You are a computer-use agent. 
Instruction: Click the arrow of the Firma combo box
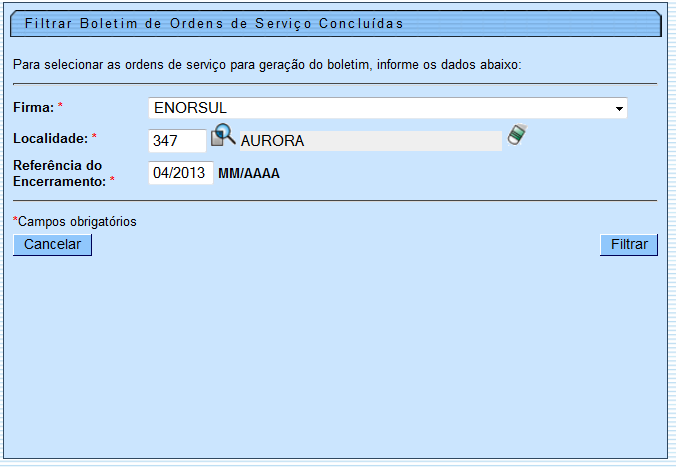pyautogui.click(x=619, y=108)
